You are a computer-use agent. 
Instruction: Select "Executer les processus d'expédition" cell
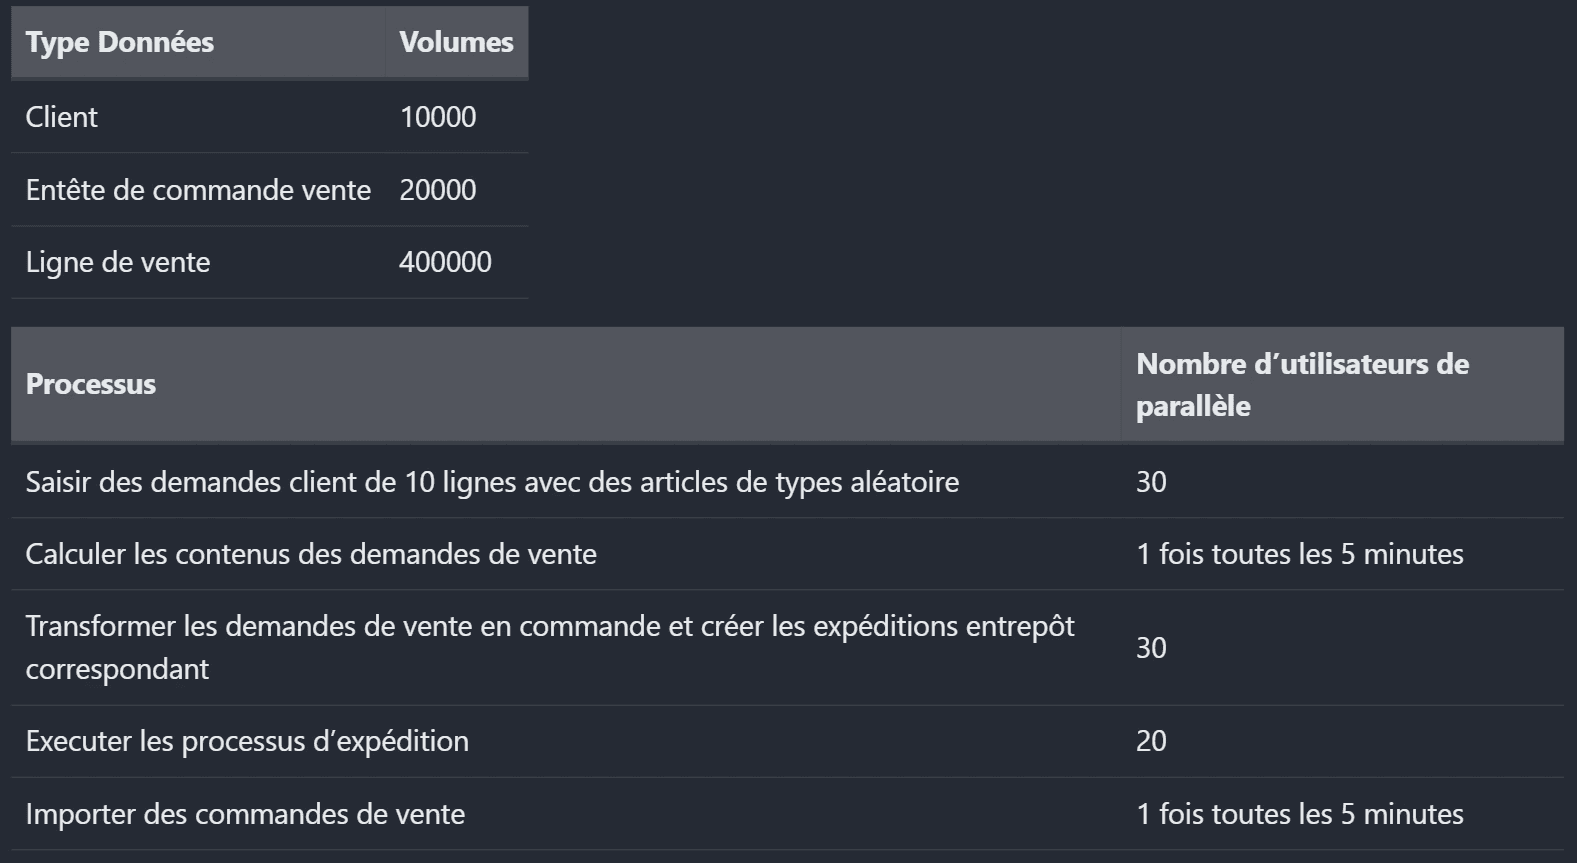(247, 741)
